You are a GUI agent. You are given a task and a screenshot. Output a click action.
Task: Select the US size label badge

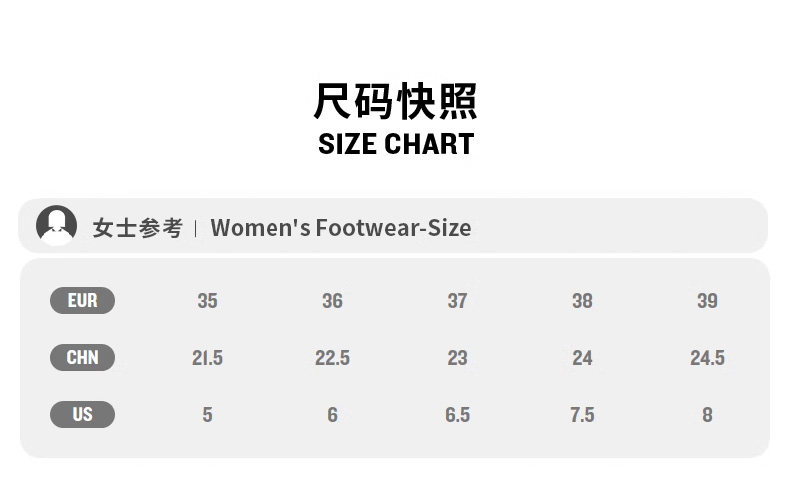82,414
